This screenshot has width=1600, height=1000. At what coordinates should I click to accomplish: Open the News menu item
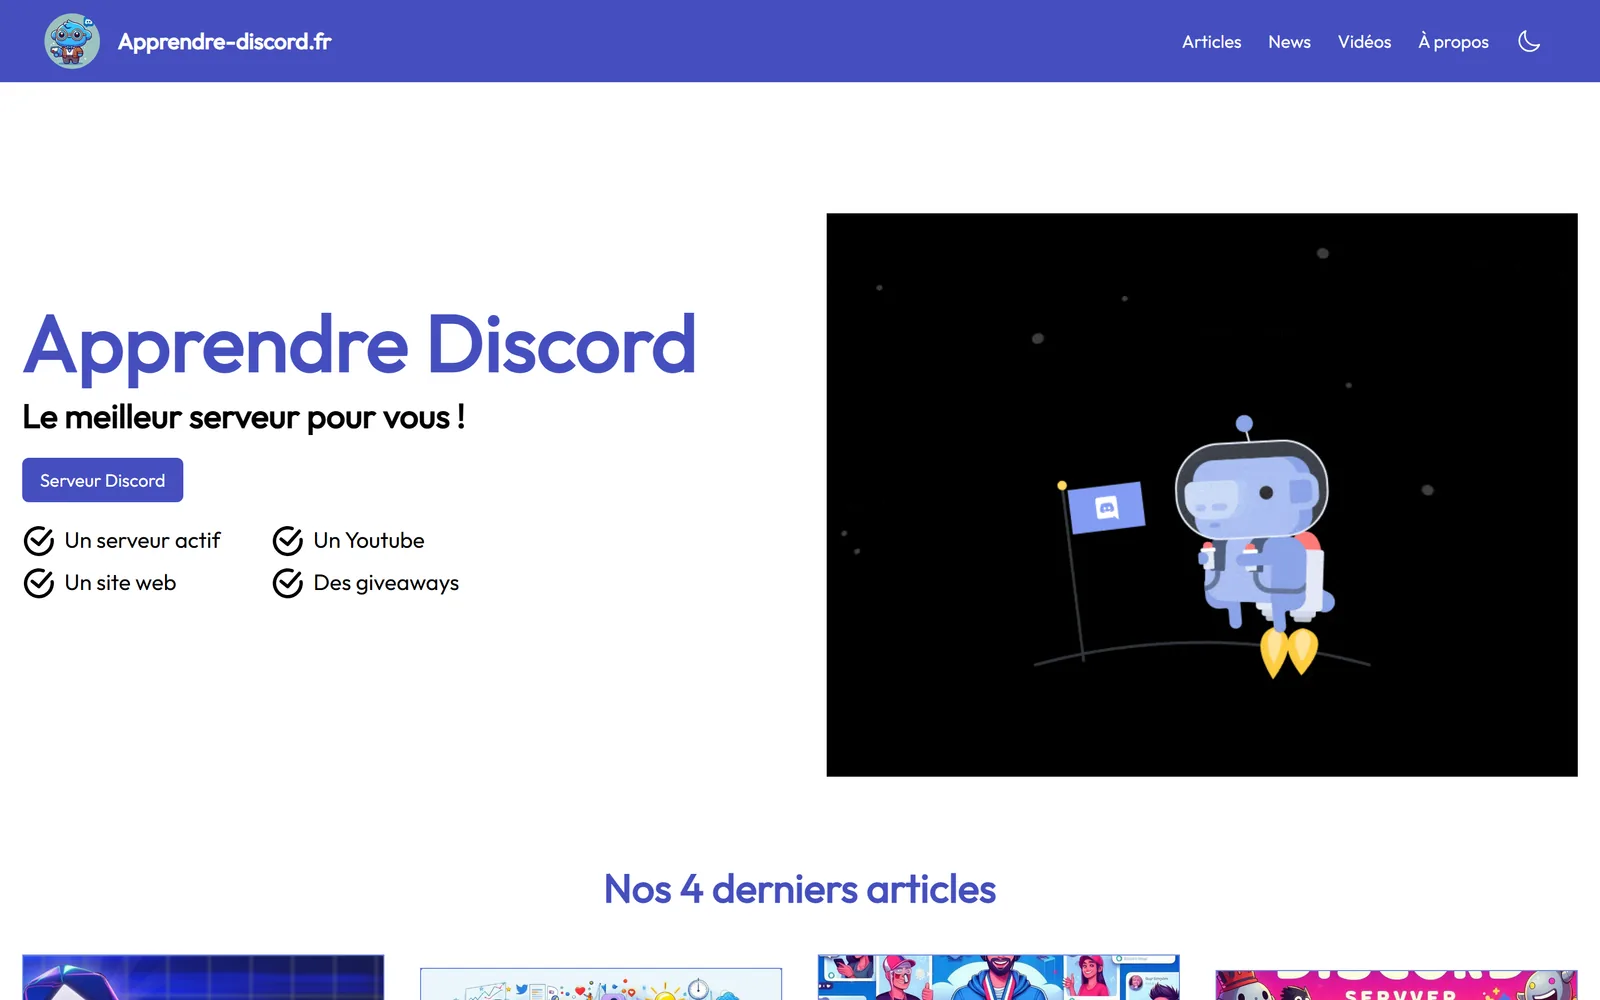click(x=1289, y=42)
